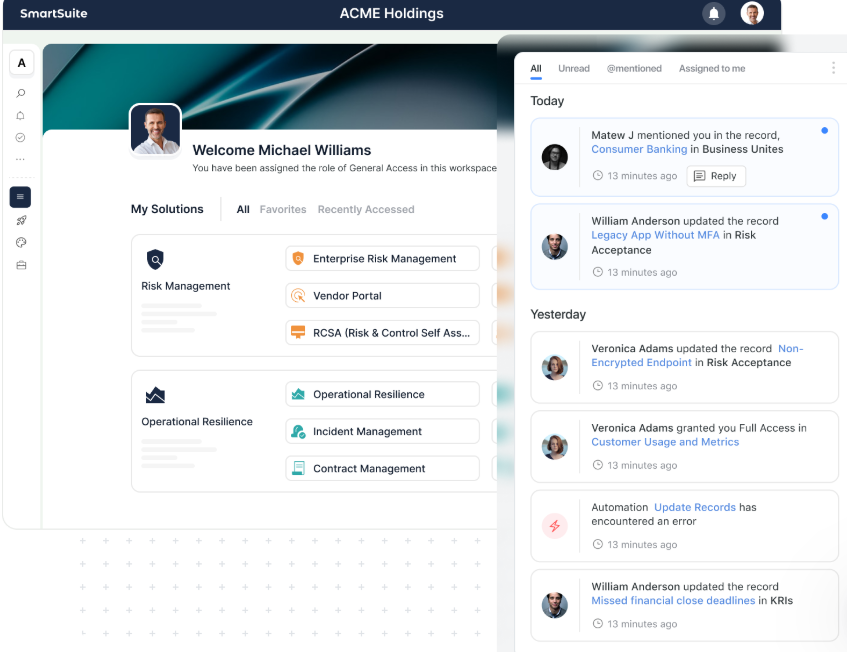The image size is (847, 652).
Task: Open the Legacy App Without MFA link
Action: [655, 235]
